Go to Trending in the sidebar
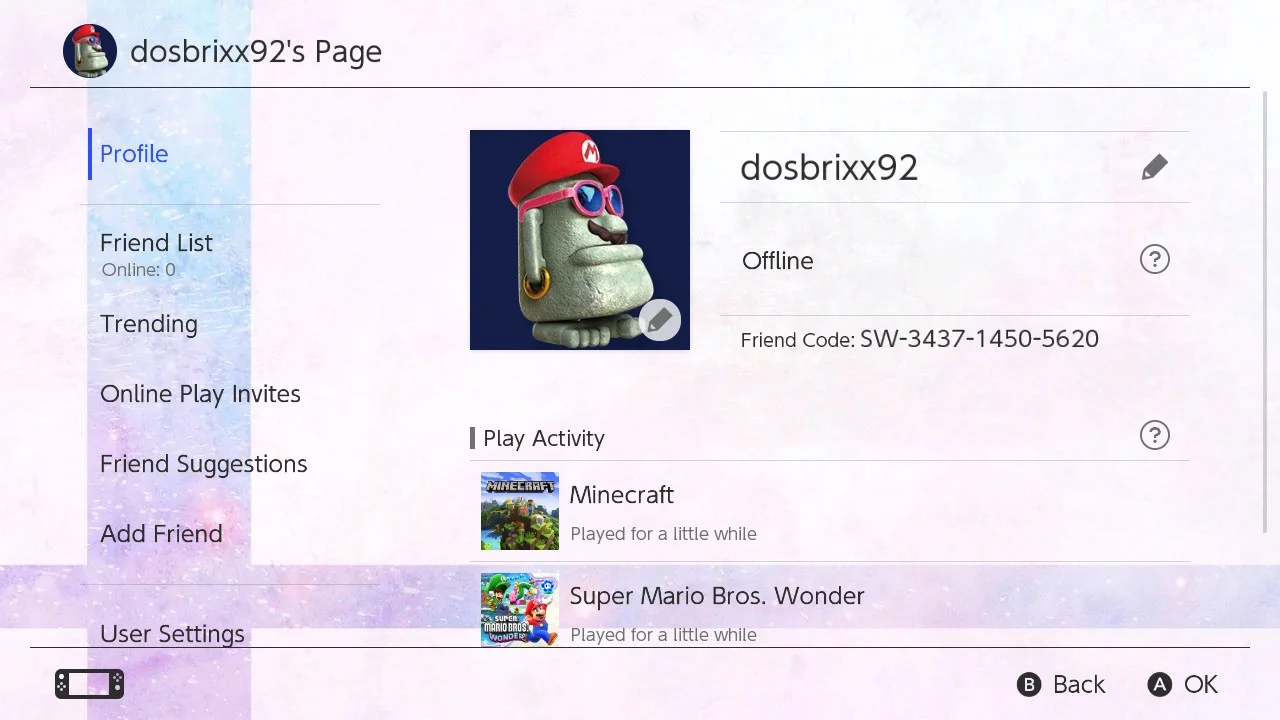This screenshot has height=720, width=1280. point(149,324)
